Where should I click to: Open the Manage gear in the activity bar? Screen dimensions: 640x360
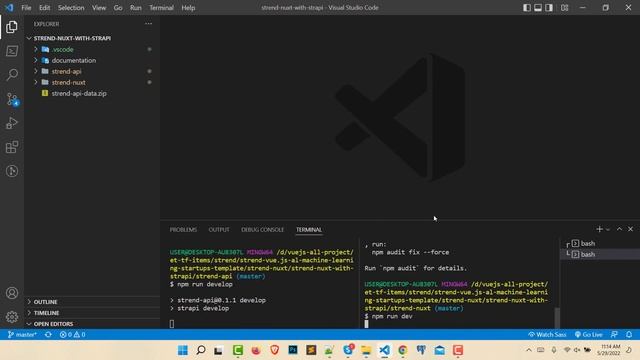pos(12,316)
